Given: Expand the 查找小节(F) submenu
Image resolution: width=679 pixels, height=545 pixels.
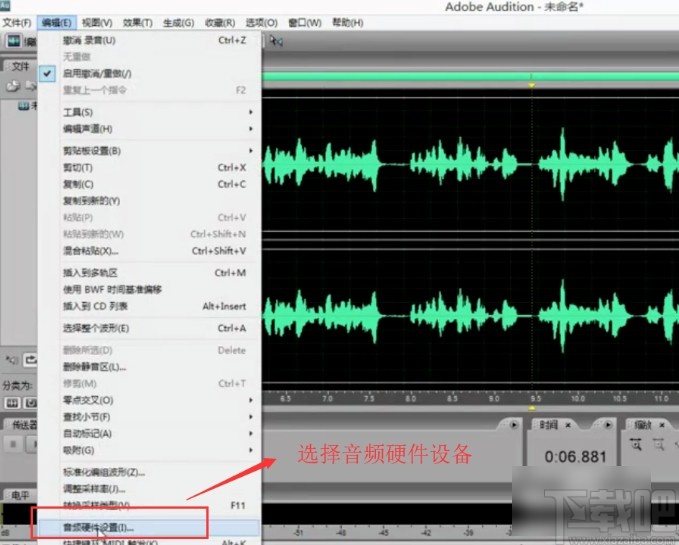Looking at the screenshot, I should (149, 417).
